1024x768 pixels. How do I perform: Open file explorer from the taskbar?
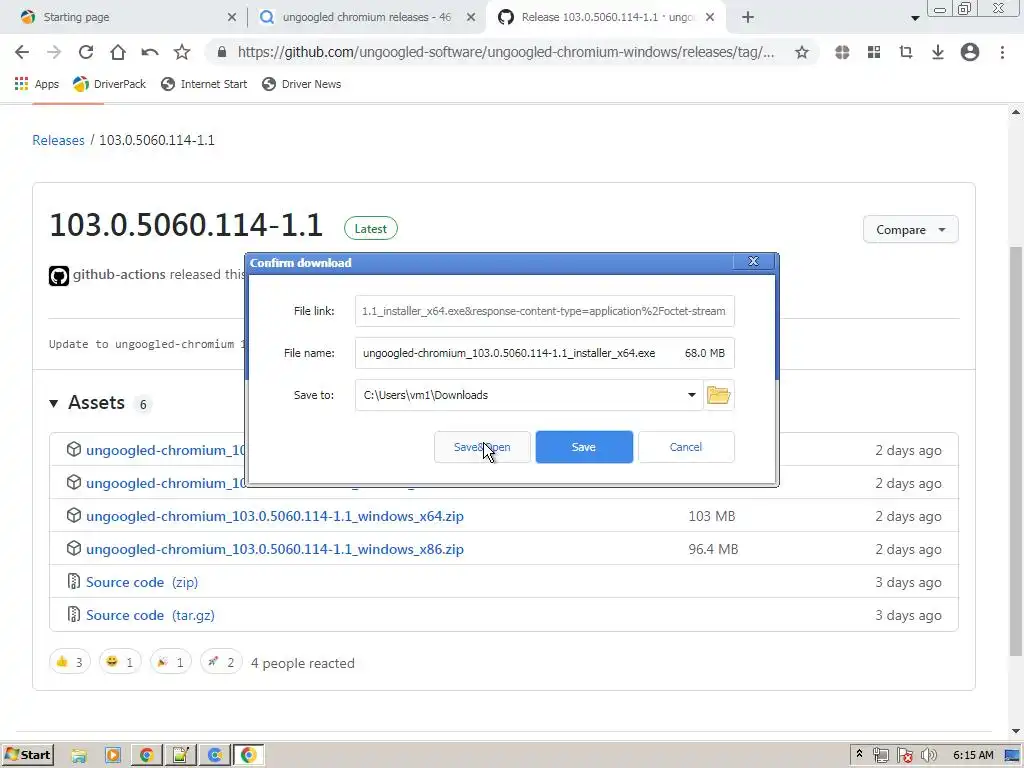click(79, 756)
